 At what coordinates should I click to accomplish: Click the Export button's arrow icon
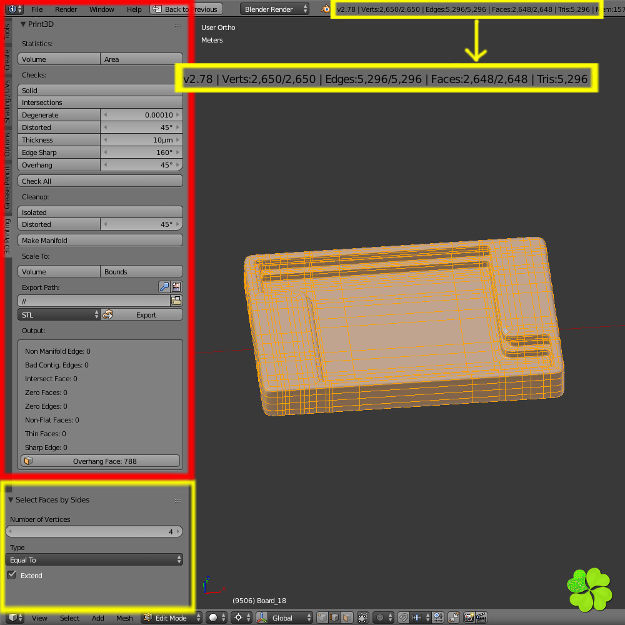point(107,314)
